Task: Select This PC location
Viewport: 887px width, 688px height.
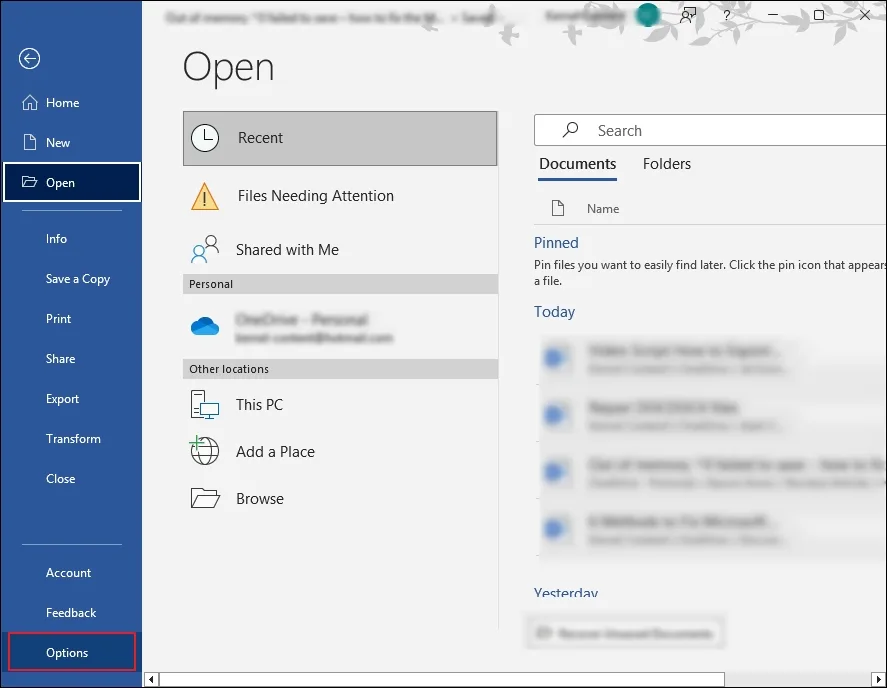Action: tap(340, 405)
